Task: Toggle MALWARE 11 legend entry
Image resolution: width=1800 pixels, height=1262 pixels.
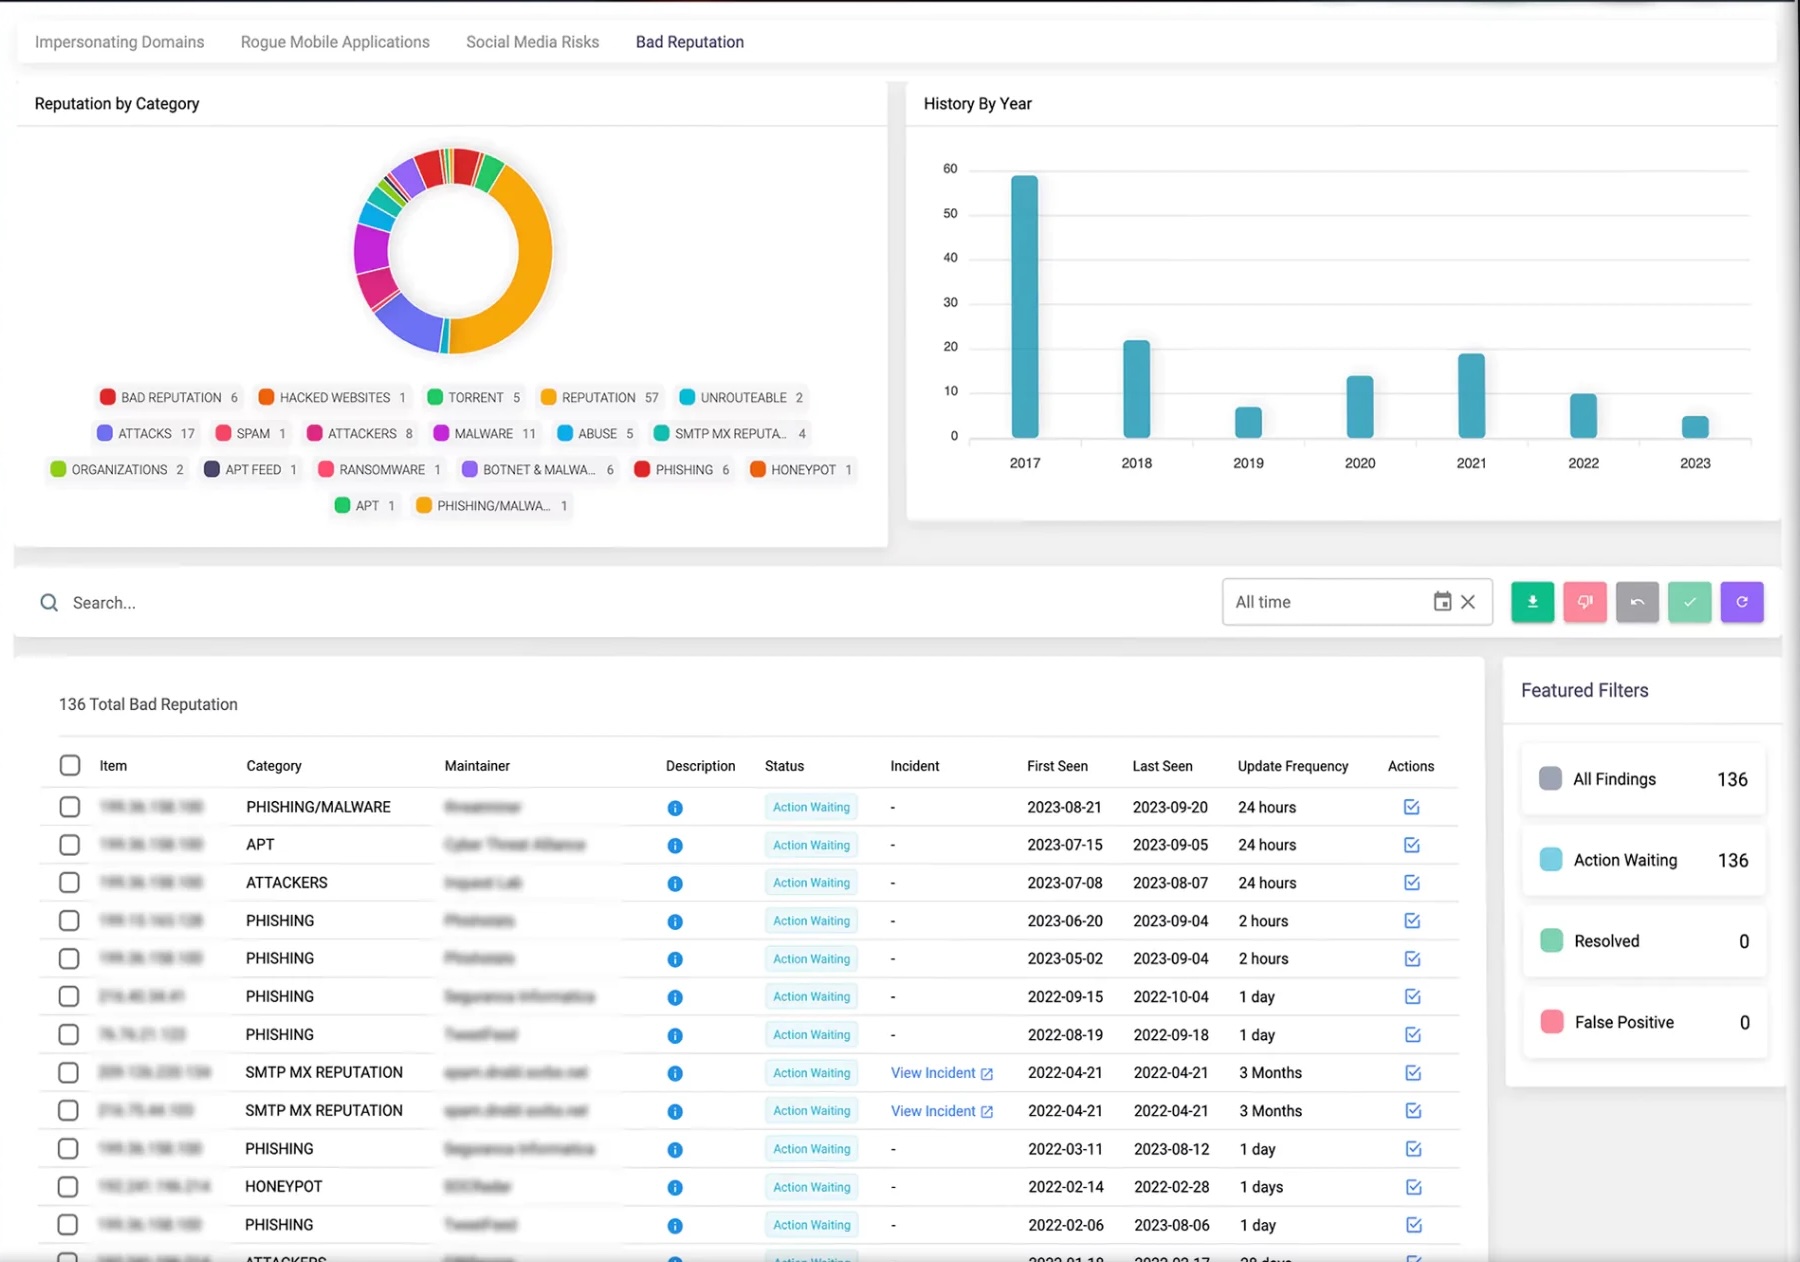Action: point(485,433)
